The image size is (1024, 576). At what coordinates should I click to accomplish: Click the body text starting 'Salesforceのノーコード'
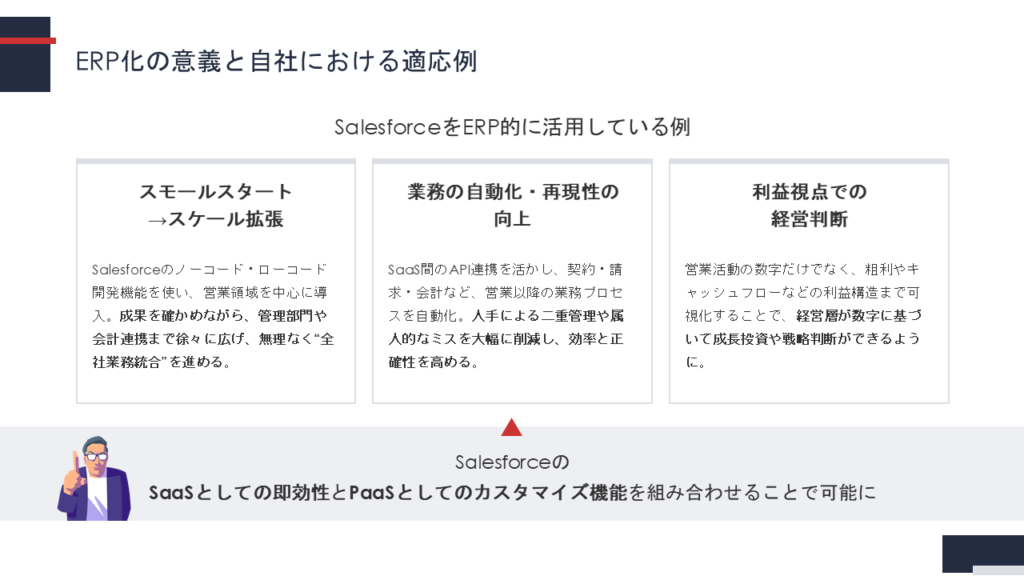[x=214, y=315]
